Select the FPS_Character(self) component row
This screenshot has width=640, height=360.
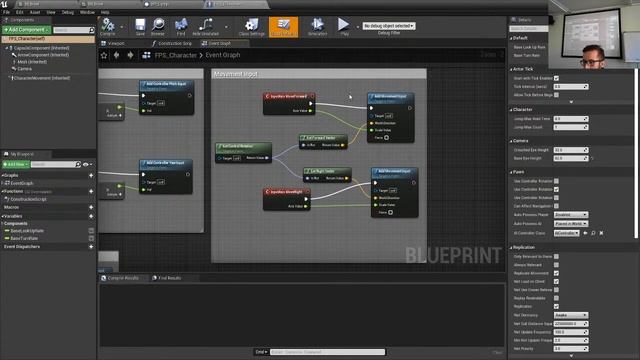48,39
